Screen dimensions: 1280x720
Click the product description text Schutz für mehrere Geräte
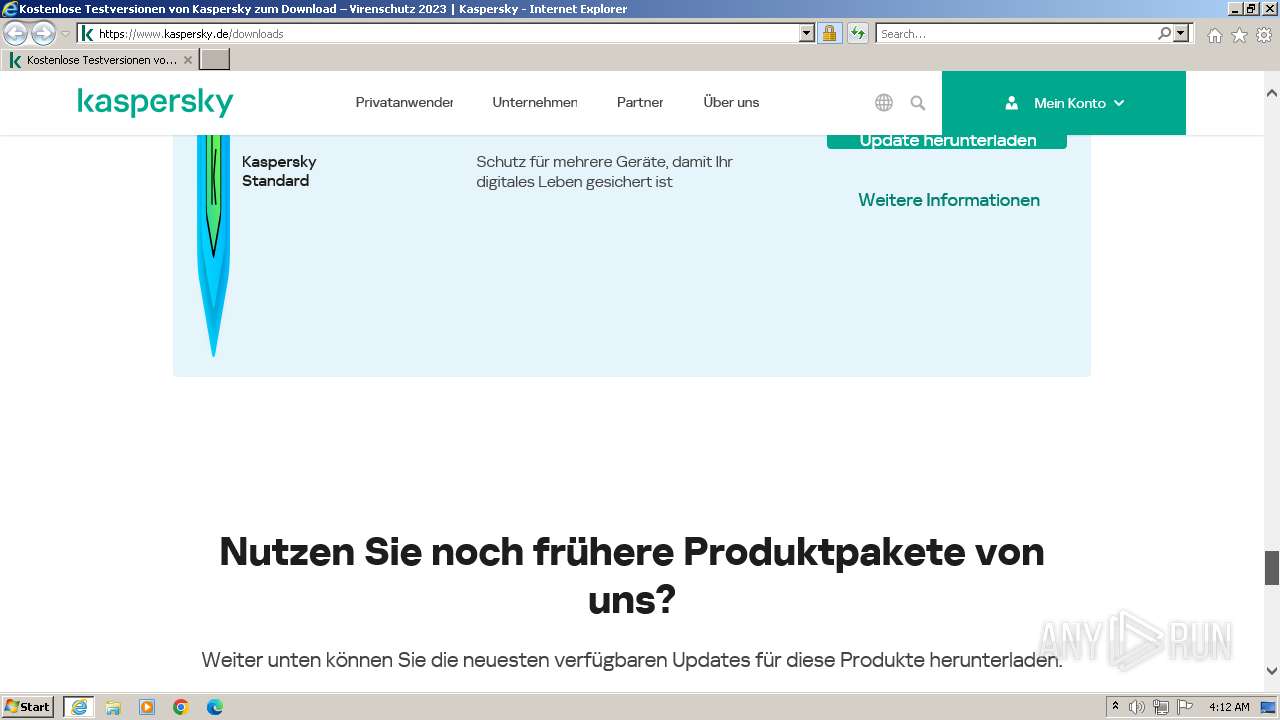[x=605, y=172]
